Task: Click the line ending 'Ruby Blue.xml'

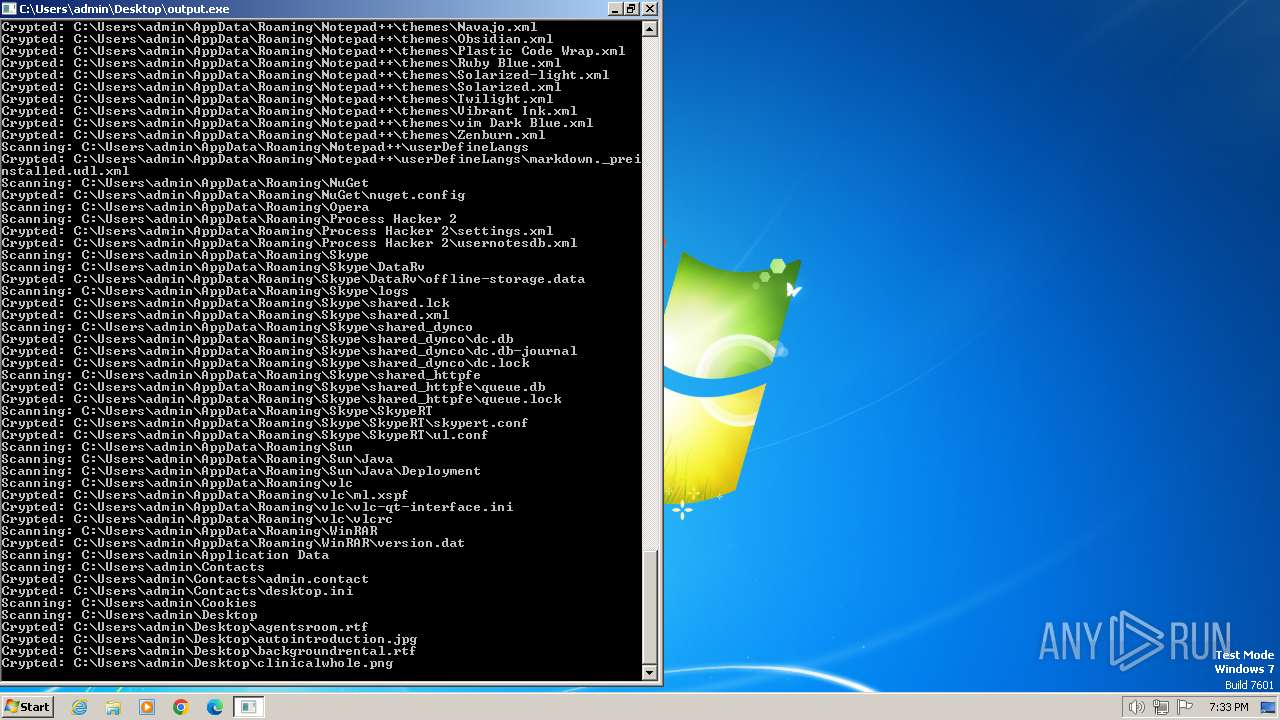Action: tap(281, 63)
